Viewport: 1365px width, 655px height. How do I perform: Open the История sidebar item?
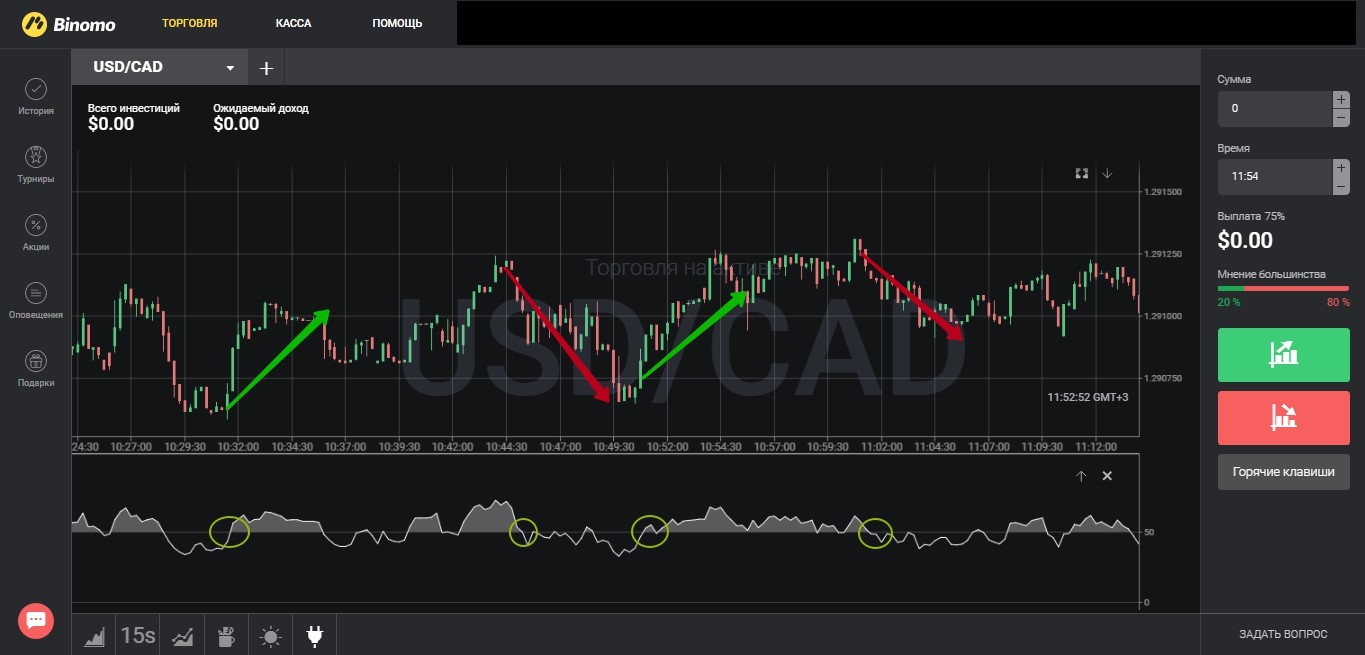(x=35, y=97)
